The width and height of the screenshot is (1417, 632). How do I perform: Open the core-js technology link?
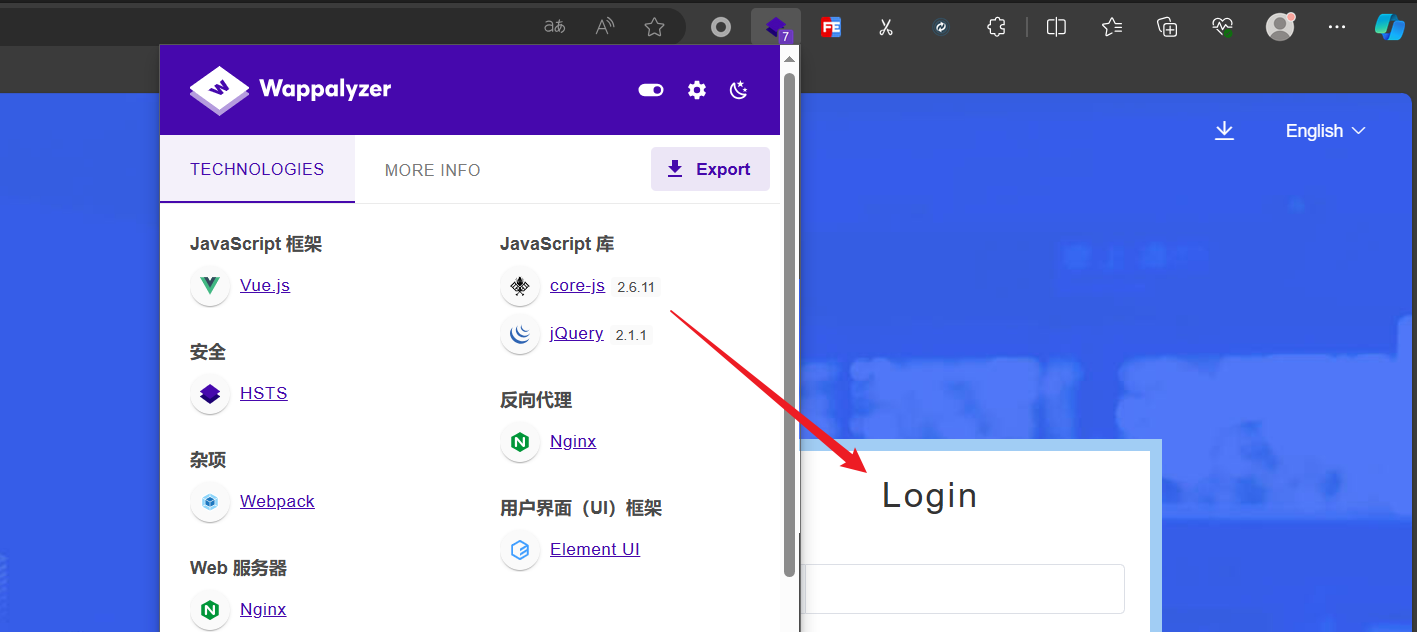(x=577, y=285)
